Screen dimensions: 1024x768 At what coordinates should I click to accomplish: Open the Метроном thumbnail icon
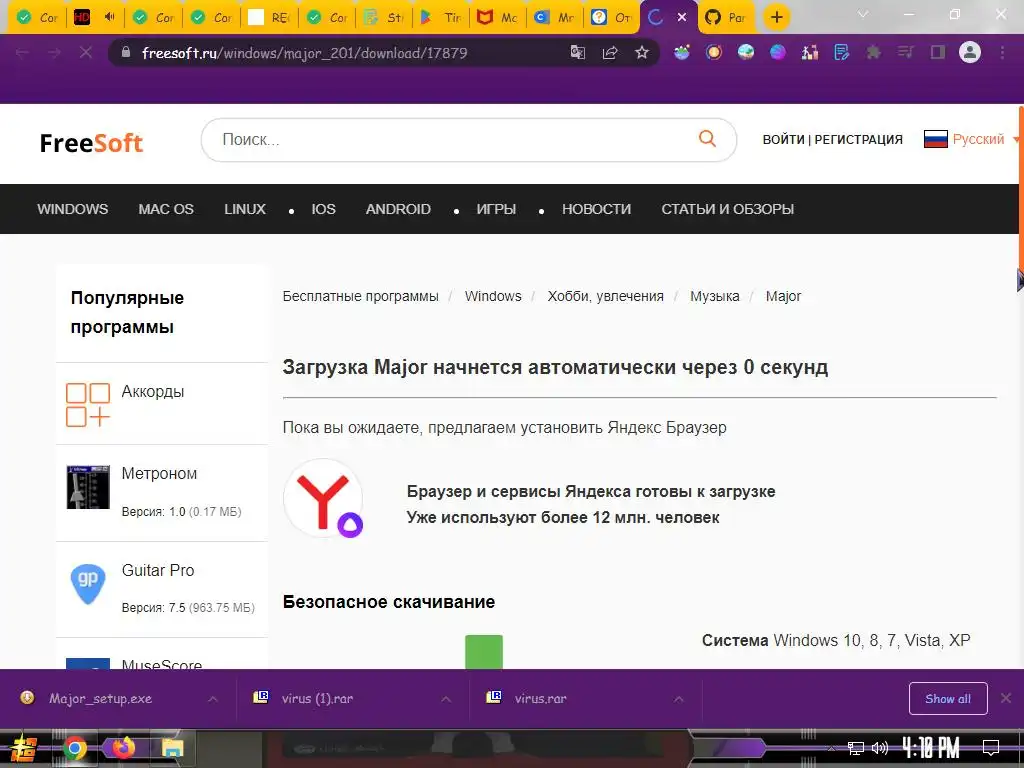coord(88,487)
